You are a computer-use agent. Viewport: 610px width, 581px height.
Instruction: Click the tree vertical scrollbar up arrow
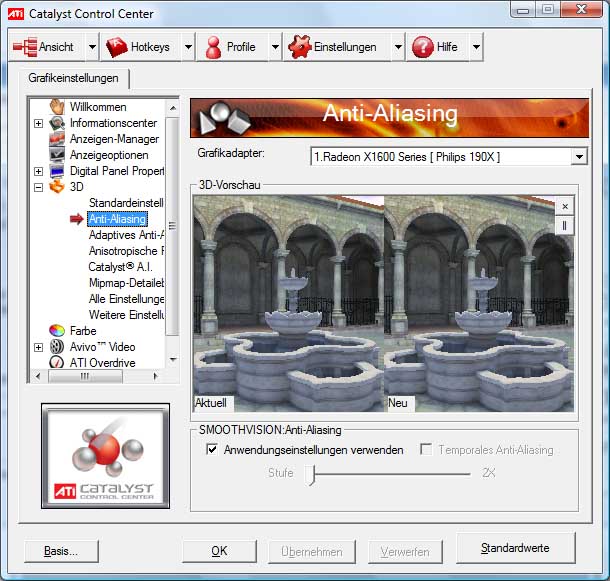[173, 108]
